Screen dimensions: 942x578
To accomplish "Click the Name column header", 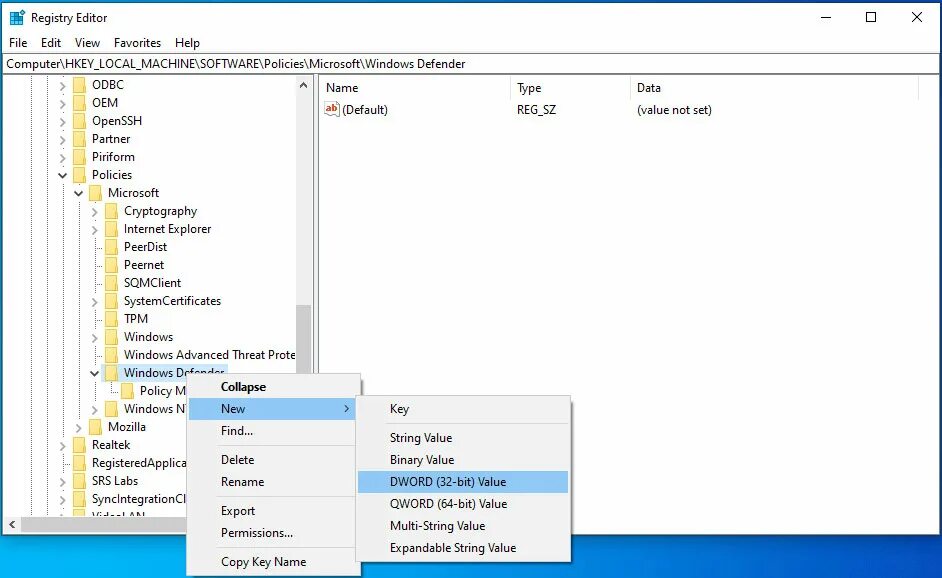I will click(415, 88).
